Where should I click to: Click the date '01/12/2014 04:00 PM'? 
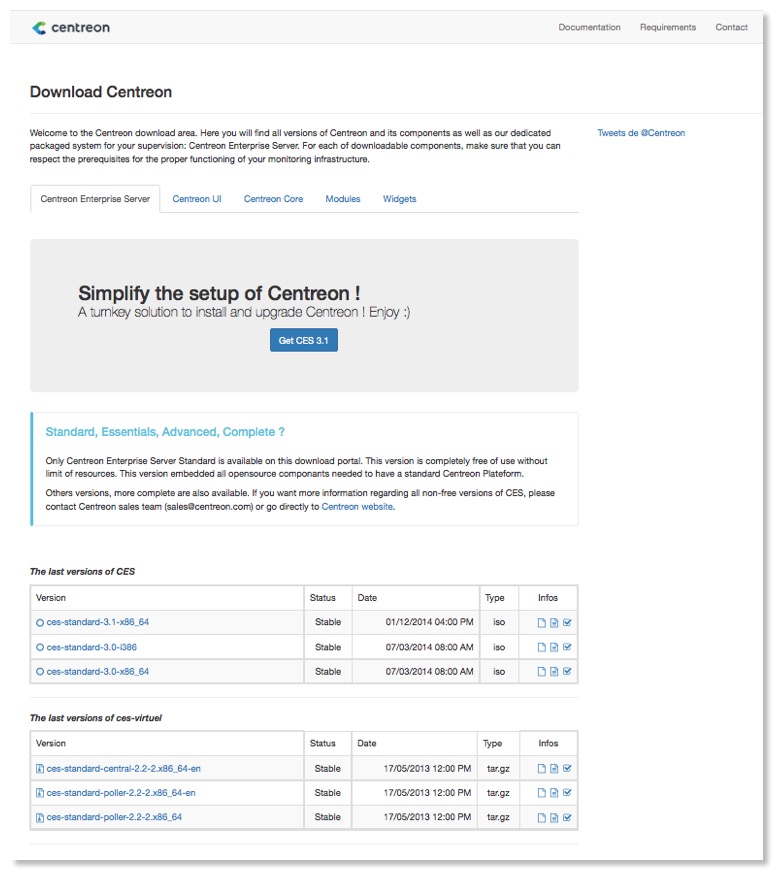tap(430, 623)
